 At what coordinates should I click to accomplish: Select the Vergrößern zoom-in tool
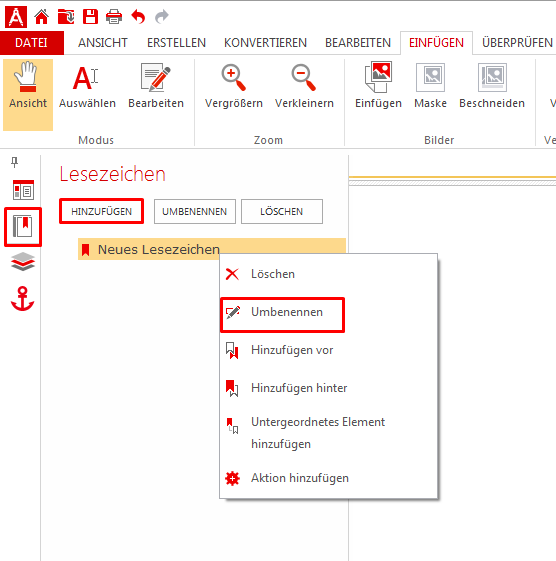click(x=234, y=86)
